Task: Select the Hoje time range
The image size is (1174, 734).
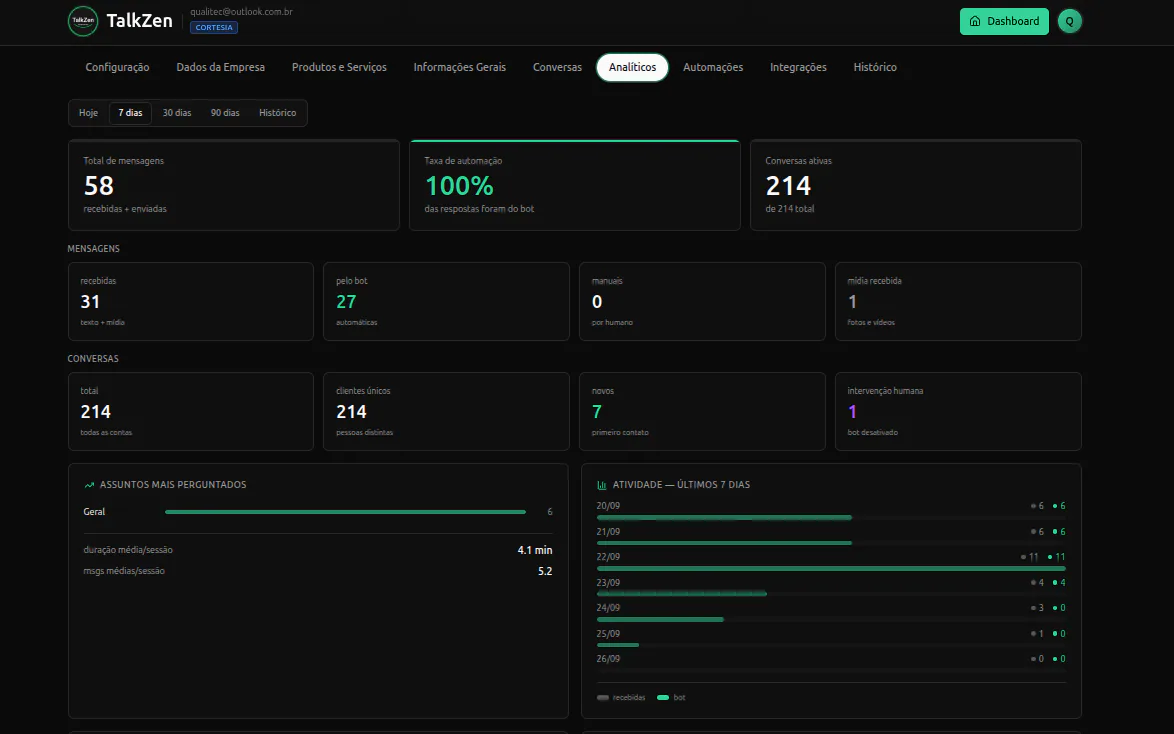Action: 88,113
